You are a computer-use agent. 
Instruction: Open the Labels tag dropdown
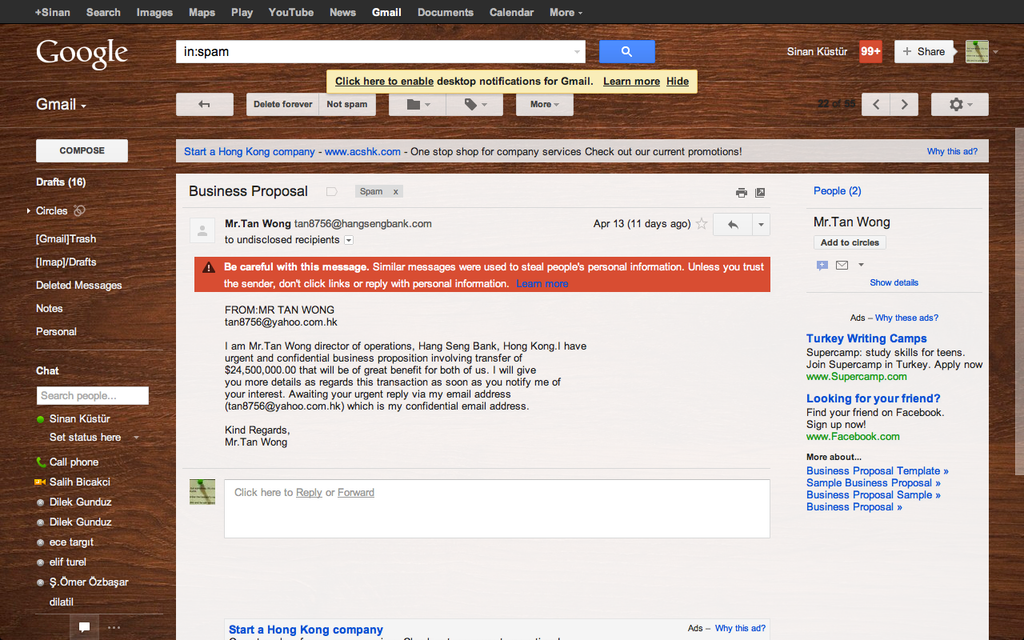pyautogui.click(x=474, y=104)
